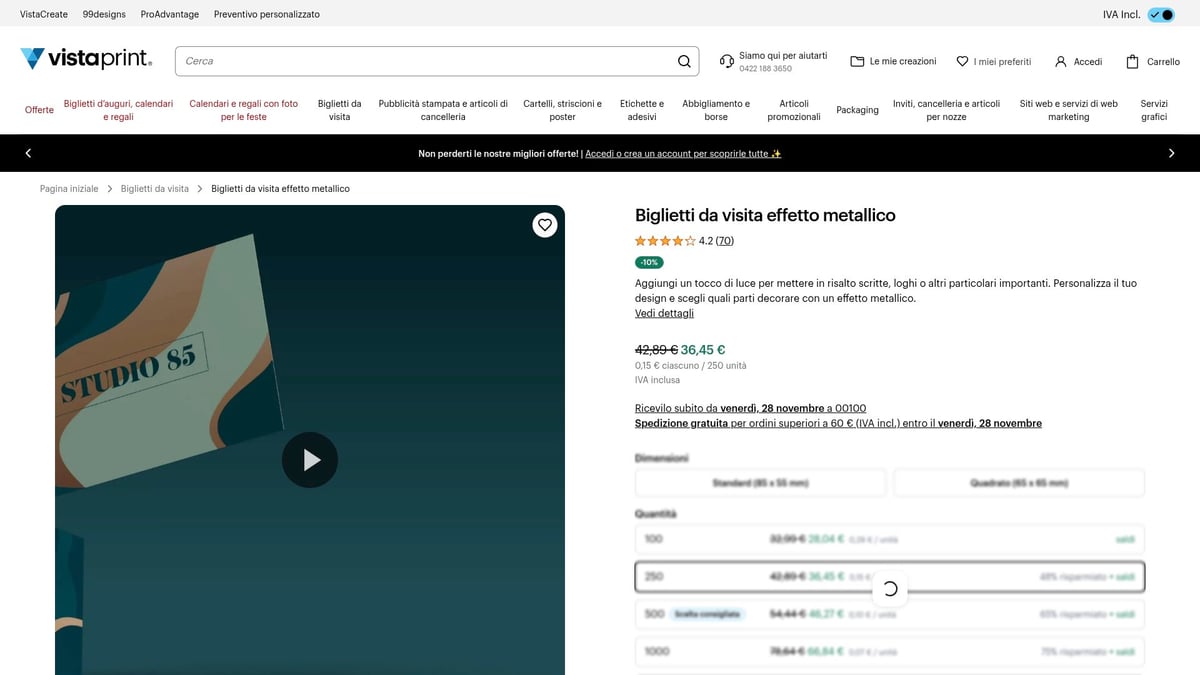The image size is (1200, 675).
Task: Click the headset support icon
Action: click(726, 61)
